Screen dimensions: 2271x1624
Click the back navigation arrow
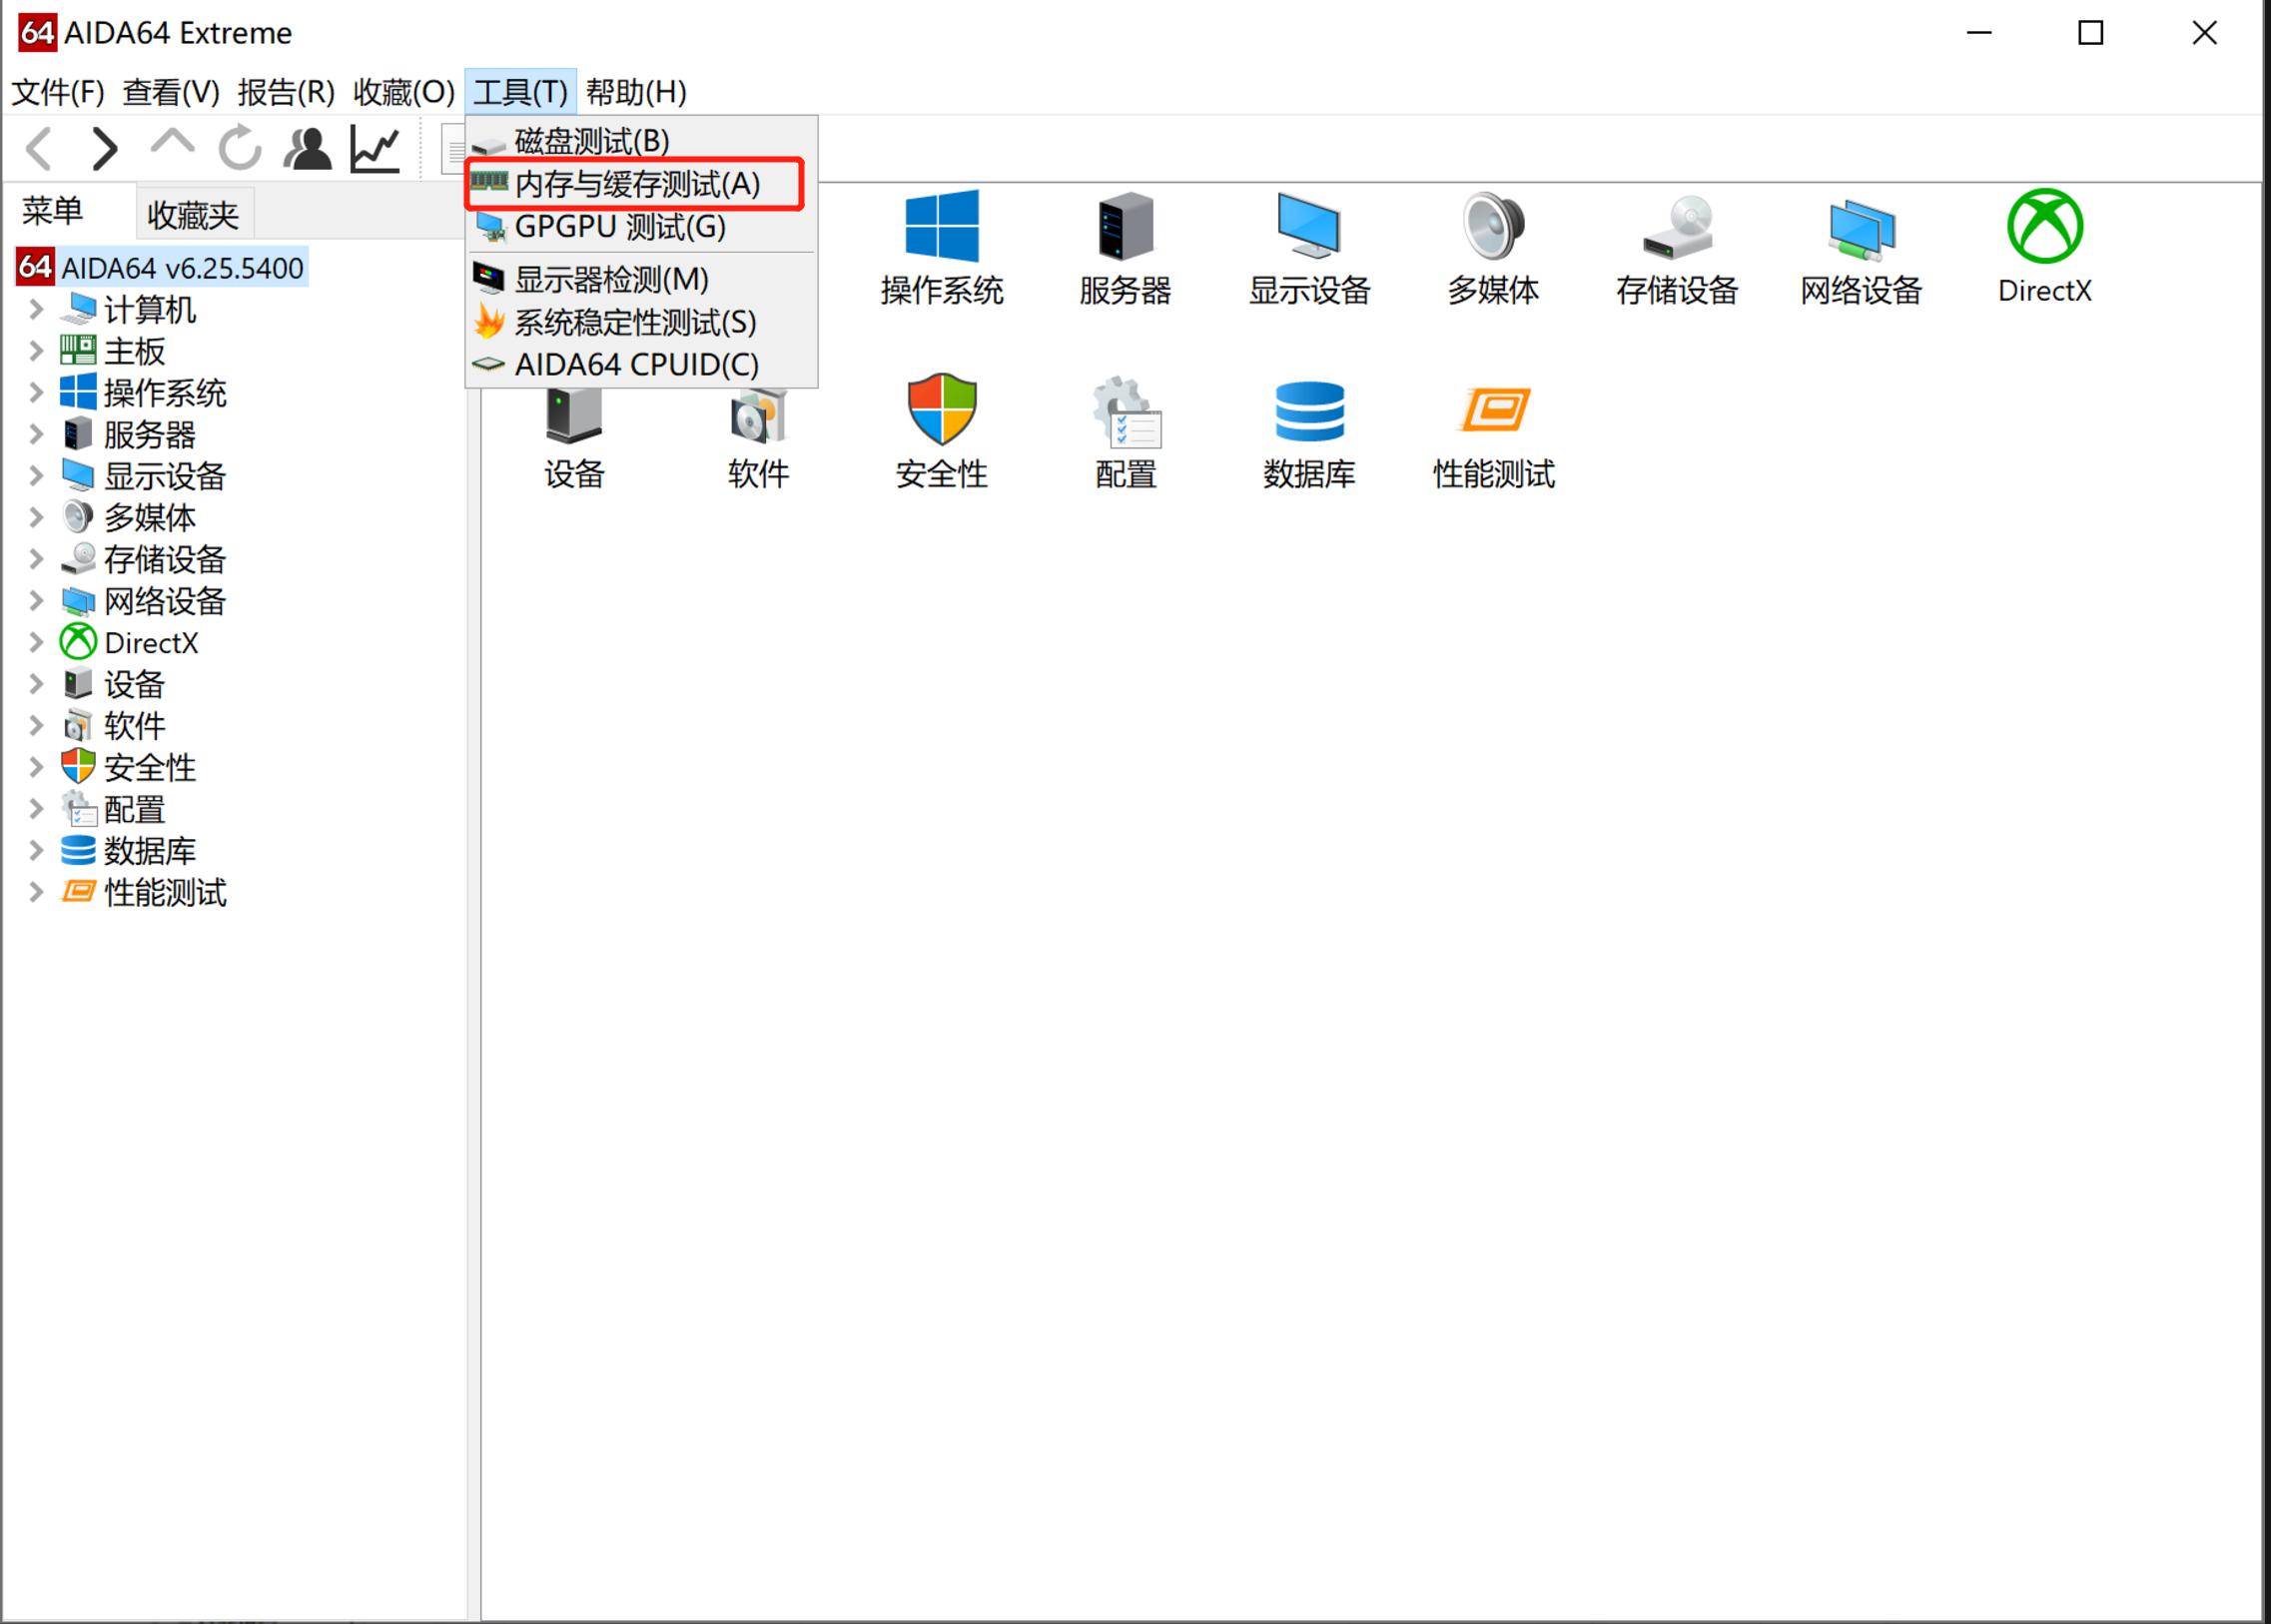38,147
